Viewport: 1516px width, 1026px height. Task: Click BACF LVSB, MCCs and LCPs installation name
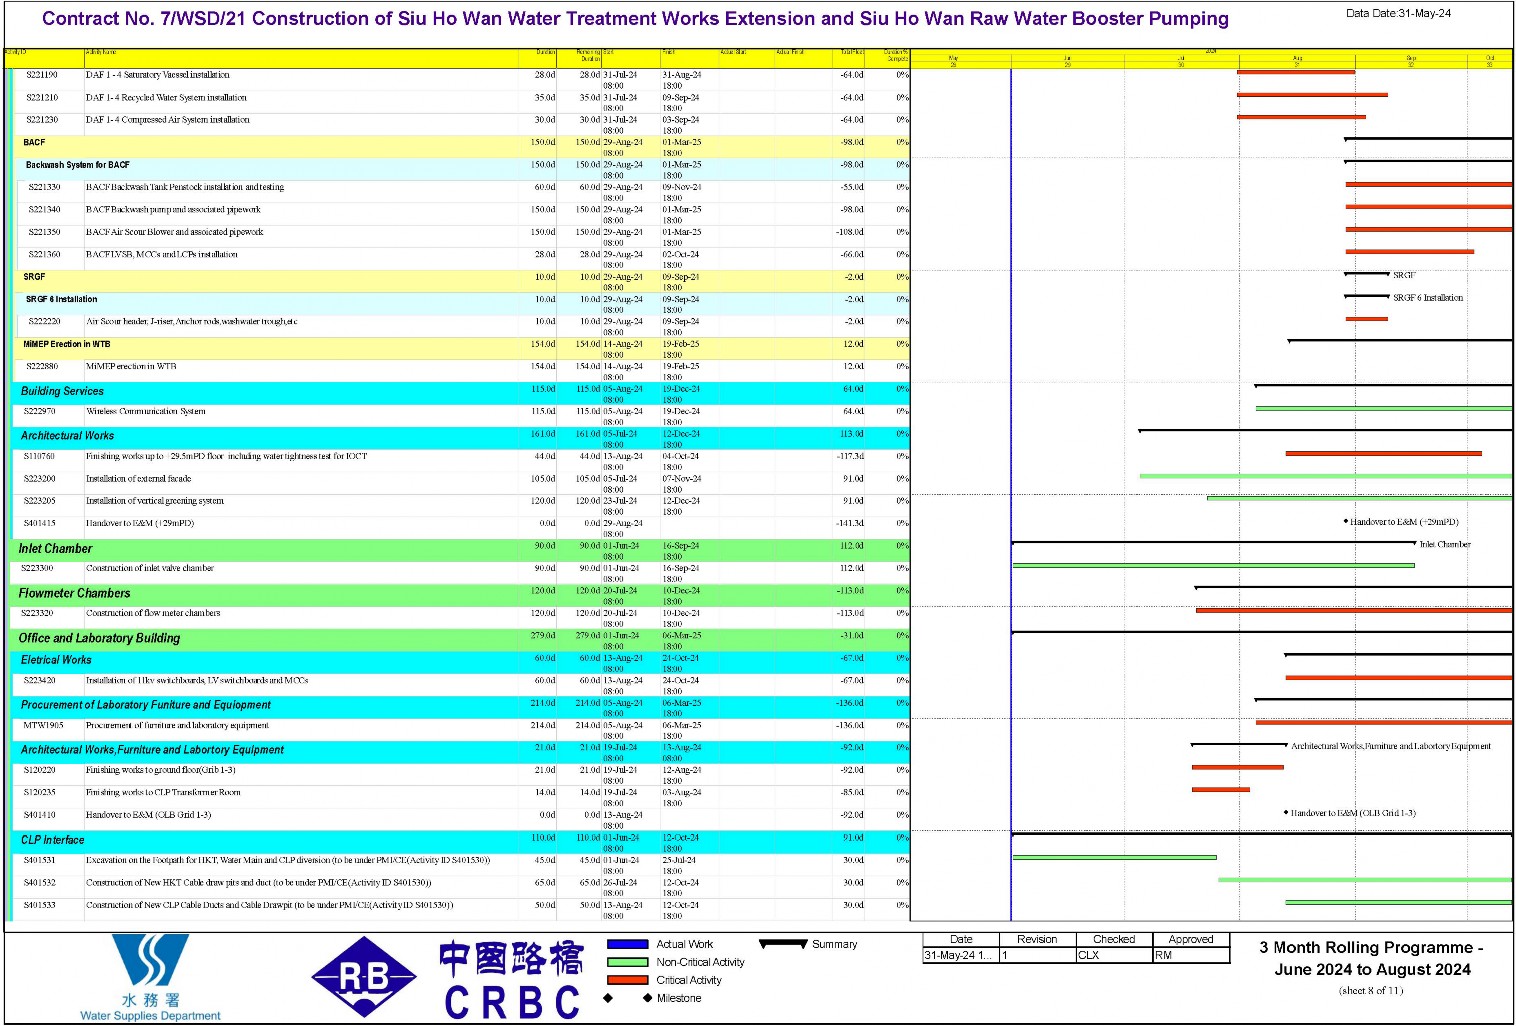(162, 255)
